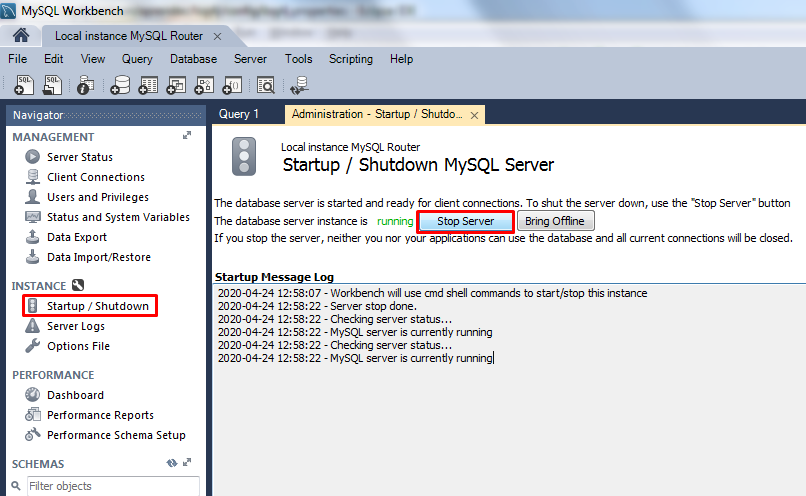Open the object inspector info icon
This screenshot has width=806, height=496.
tap(85, 85)
